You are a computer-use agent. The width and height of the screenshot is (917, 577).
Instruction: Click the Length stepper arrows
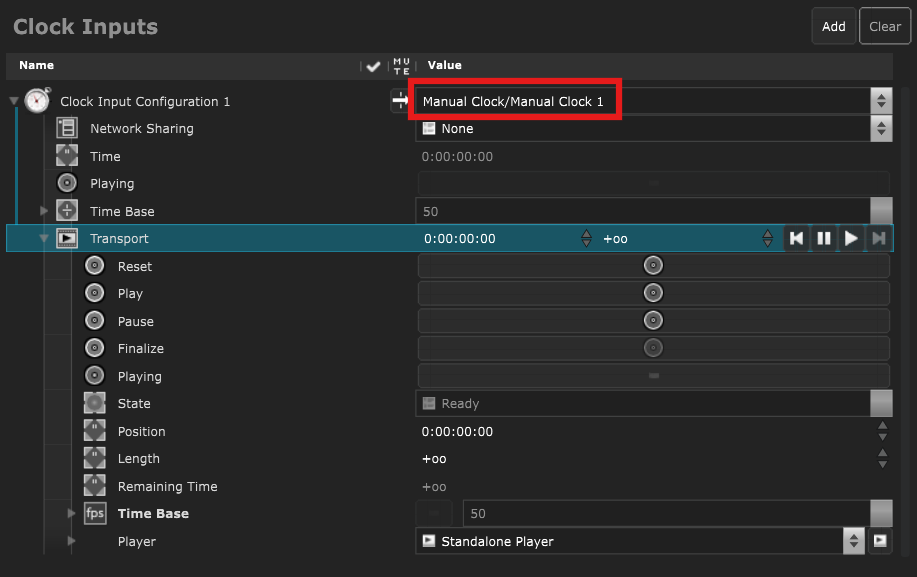pos(882,459)
